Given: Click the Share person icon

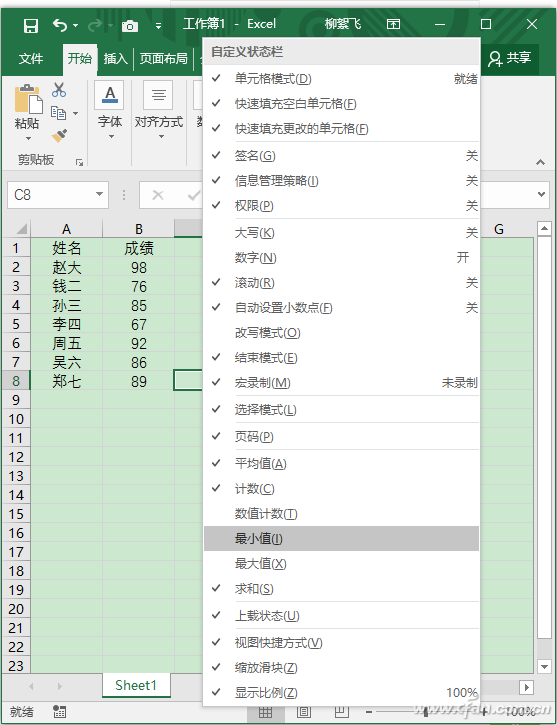Looking at the screenshot, I should 495,59.
